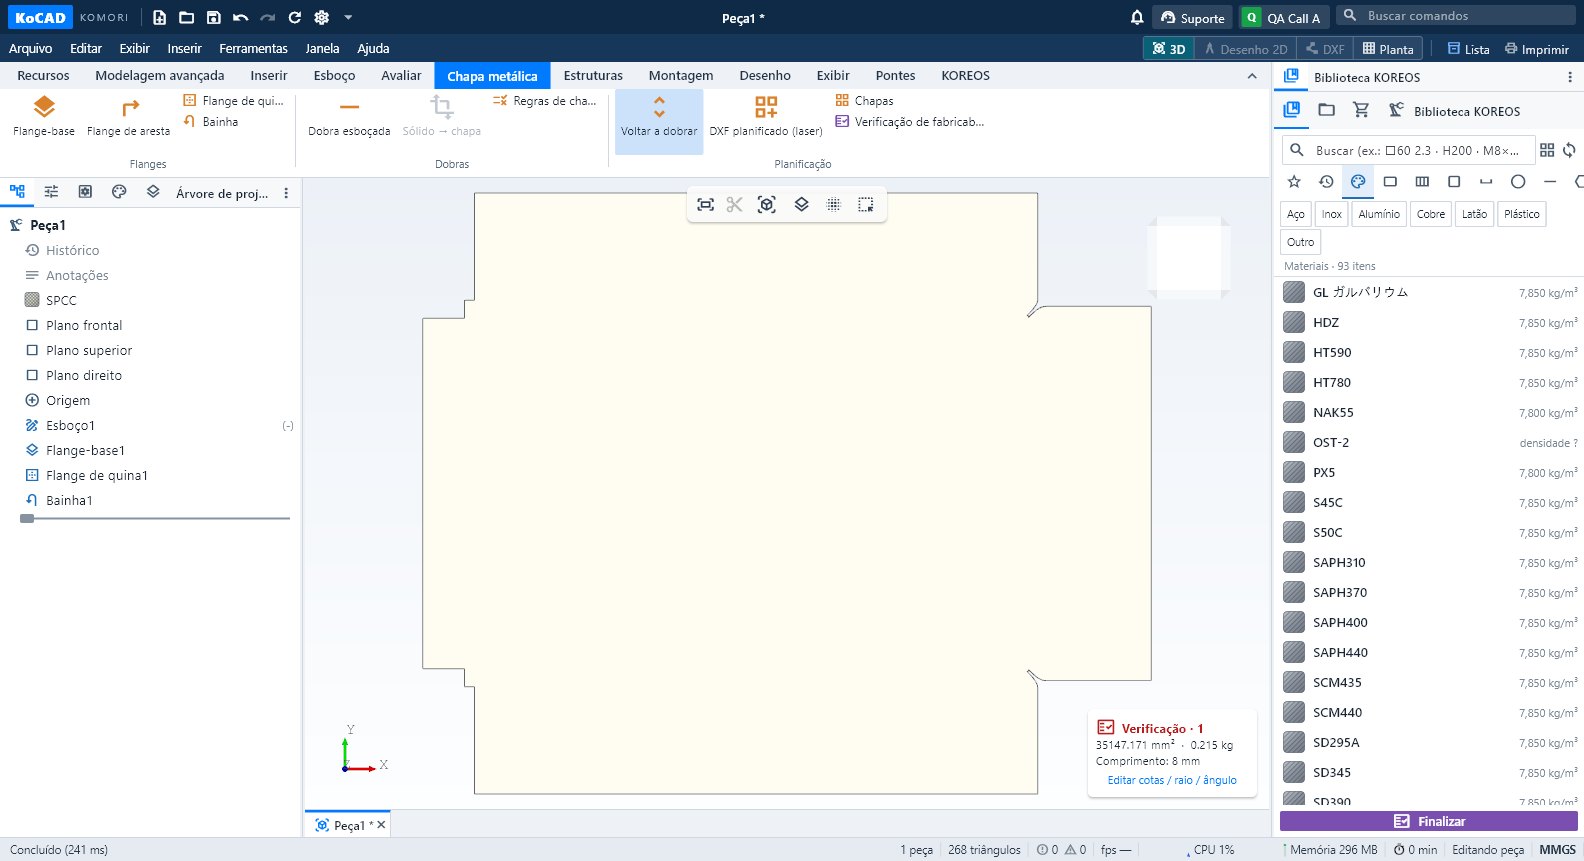Image resolution: width=1584 pixels, height=861 pixels.
Task: Open the notifications bell
Action: (x=1137, y=17)
